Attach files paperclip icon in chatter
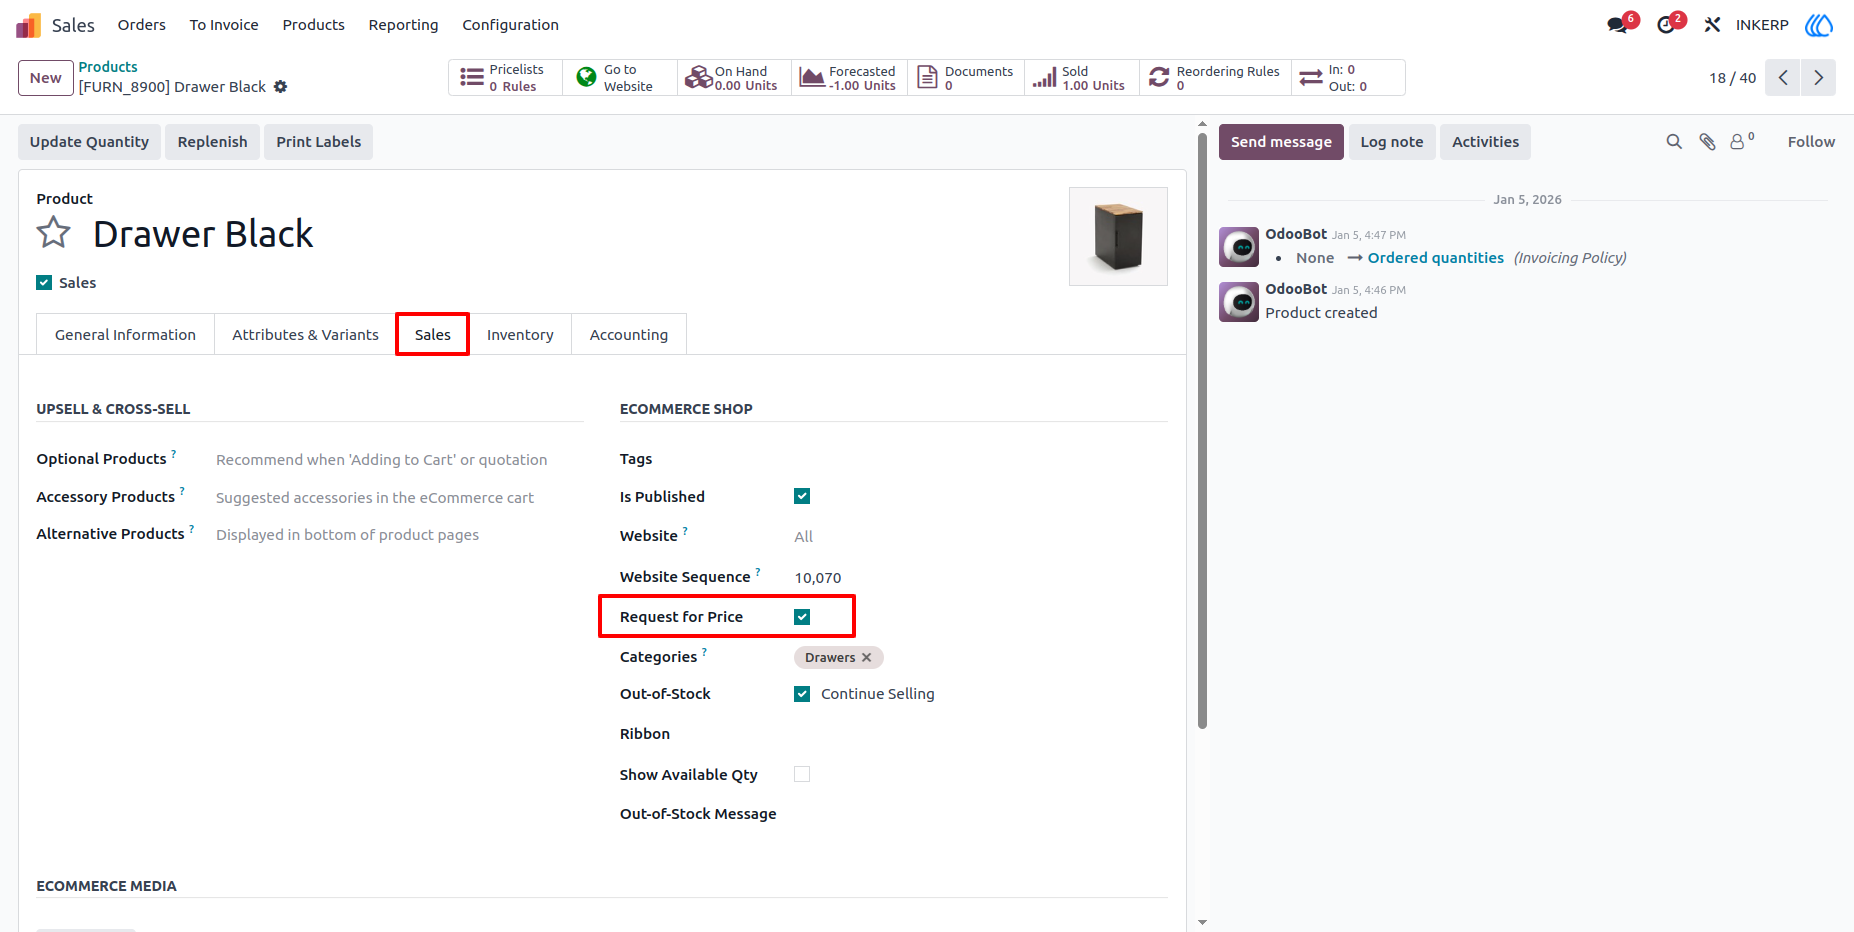This screenshot has height=932, width=1854. click(1707, 142)
